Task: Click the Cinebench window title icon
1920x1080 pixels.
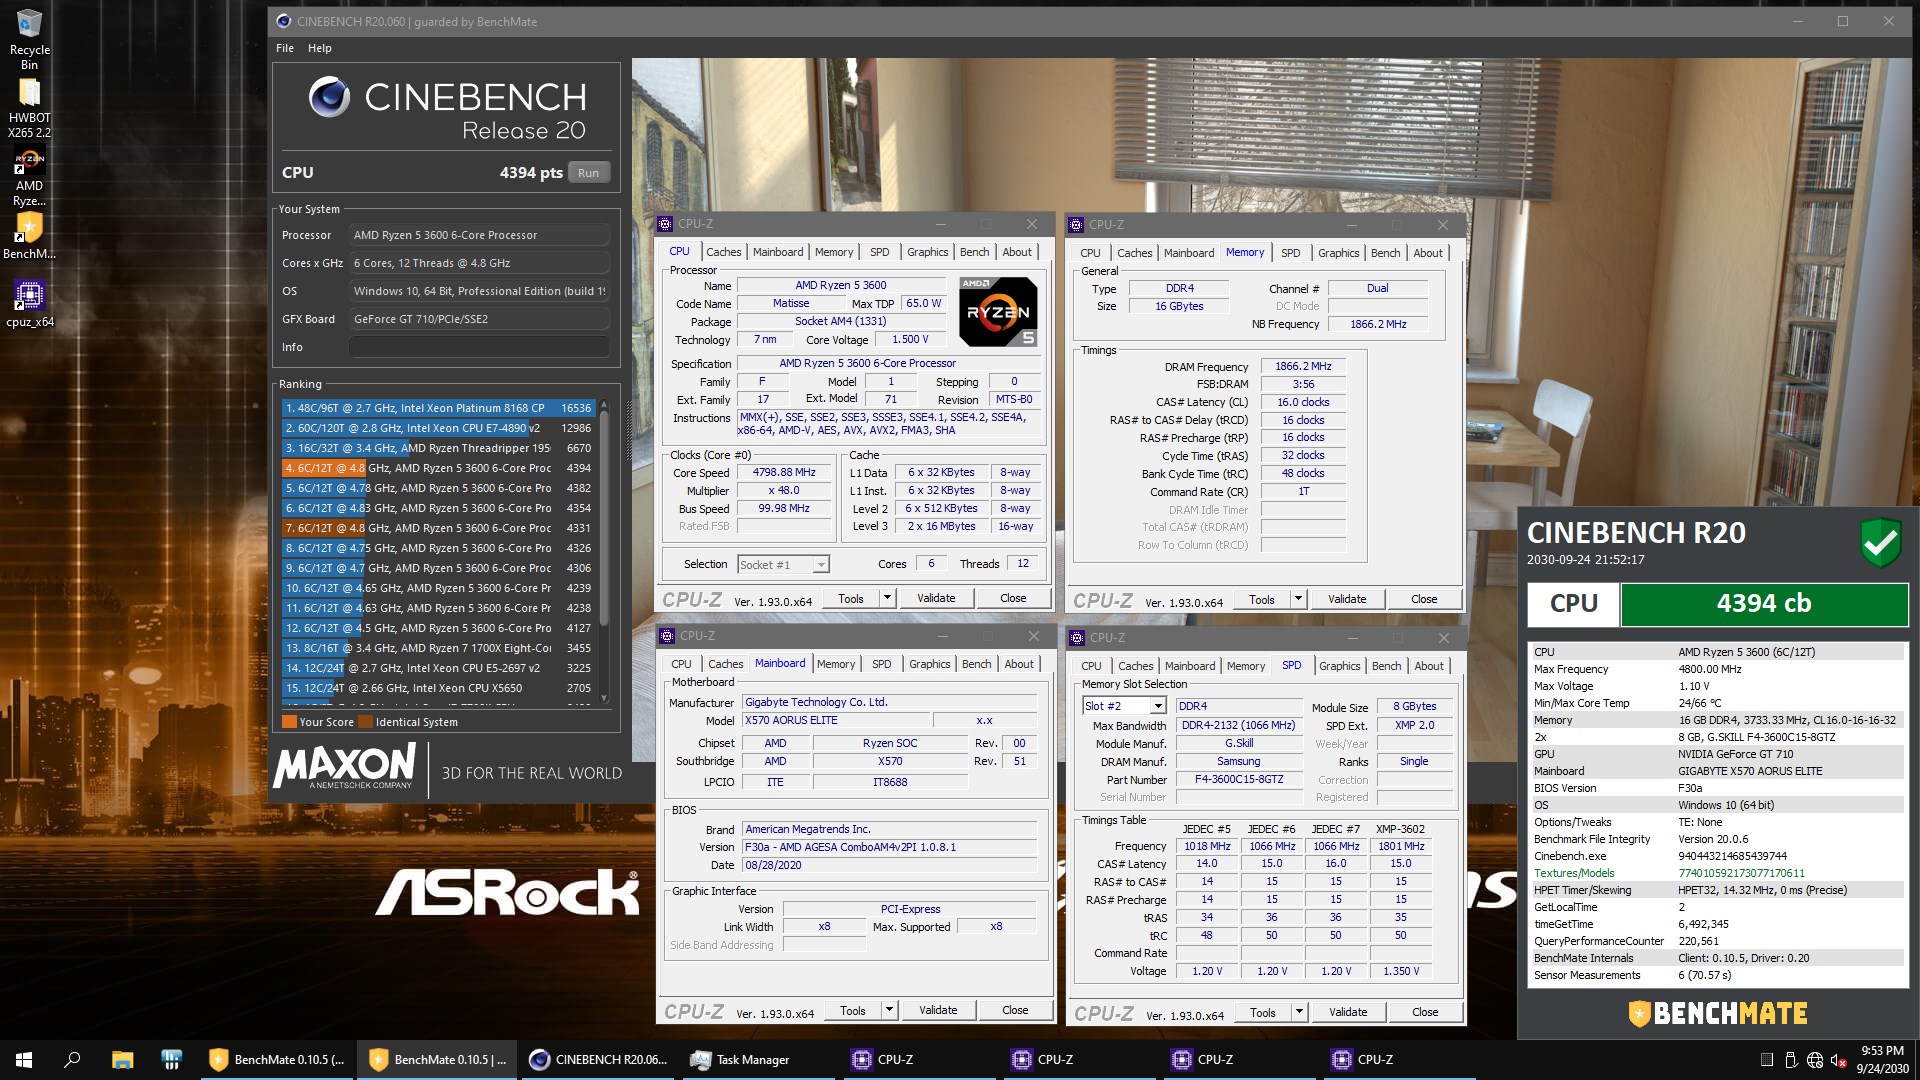Action: (x=284, y=21)
